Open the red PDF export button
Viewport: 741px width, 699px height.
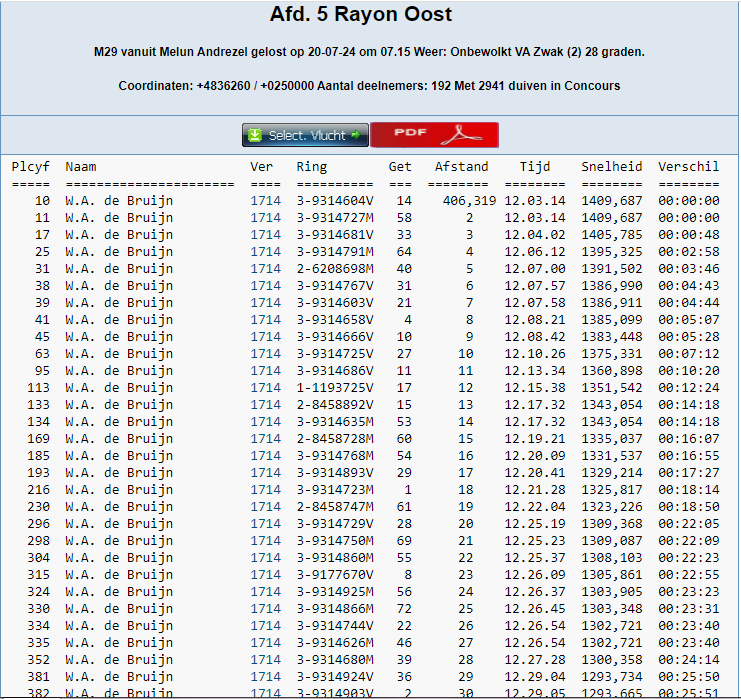point(434,135)
